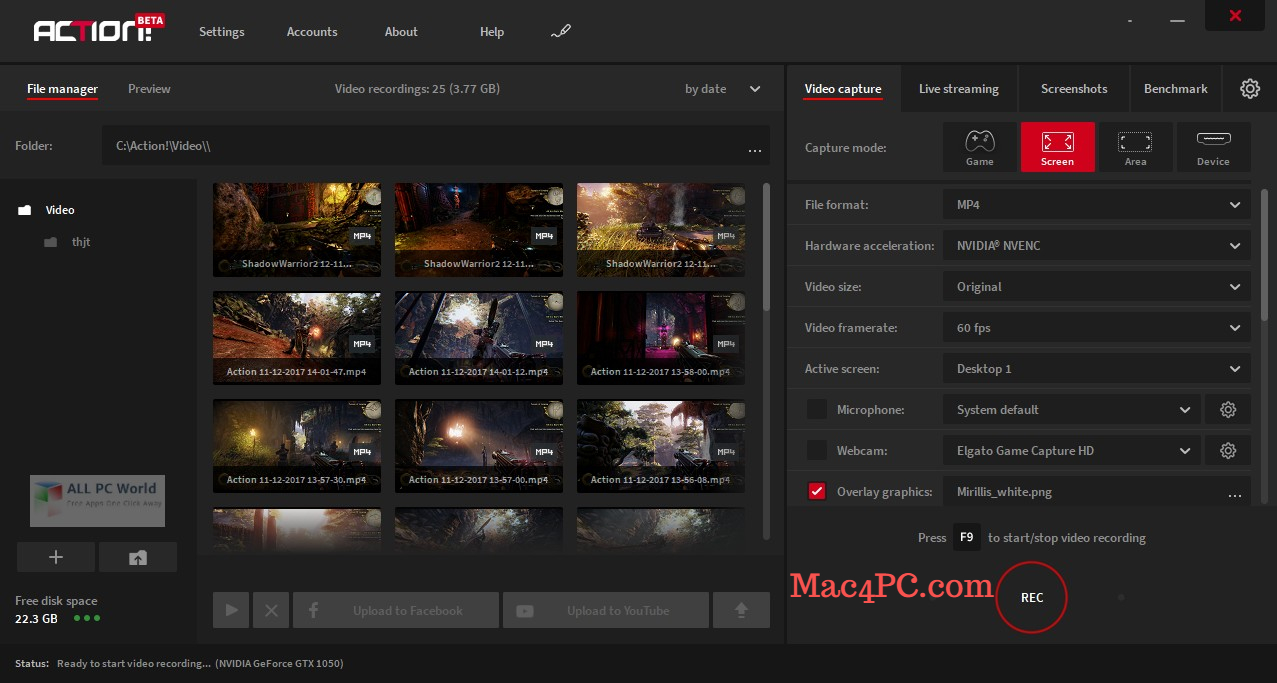Screen dimensions: 1277x683
Task: Switch to Live streaming tab
Action: click(959, 89)
